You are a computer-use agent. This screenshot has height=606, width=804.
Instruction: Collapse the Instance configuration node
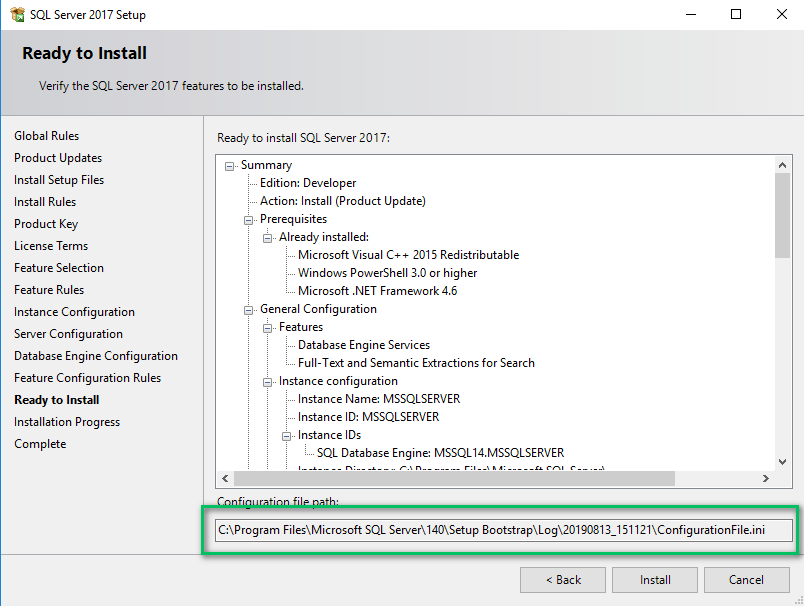[x=268, y=382]
